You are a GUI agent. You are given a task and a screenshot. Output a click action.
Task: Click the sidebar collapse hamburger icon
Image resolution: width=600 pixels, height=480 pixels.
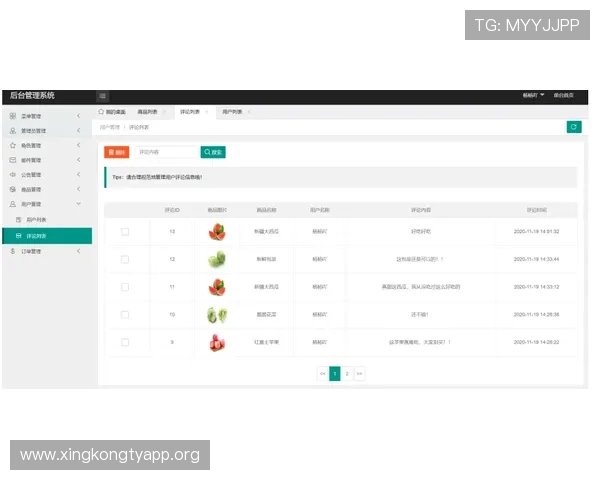pos(102,96)
